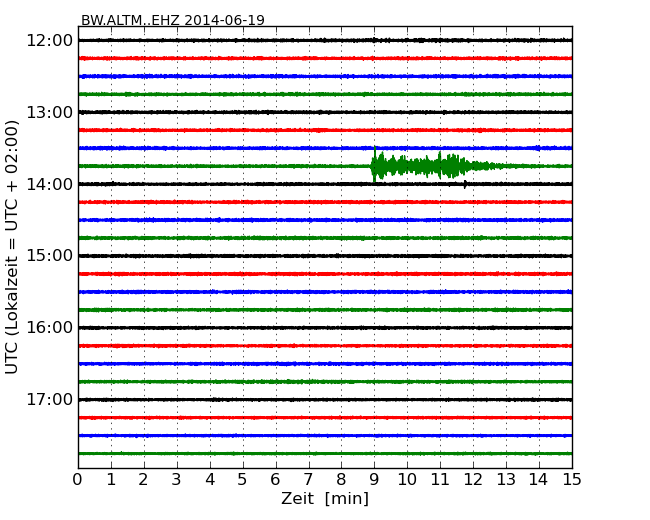Click x-axis tick label 15
The height and width of the screenshot is (520, 650).
coord(572,480)
